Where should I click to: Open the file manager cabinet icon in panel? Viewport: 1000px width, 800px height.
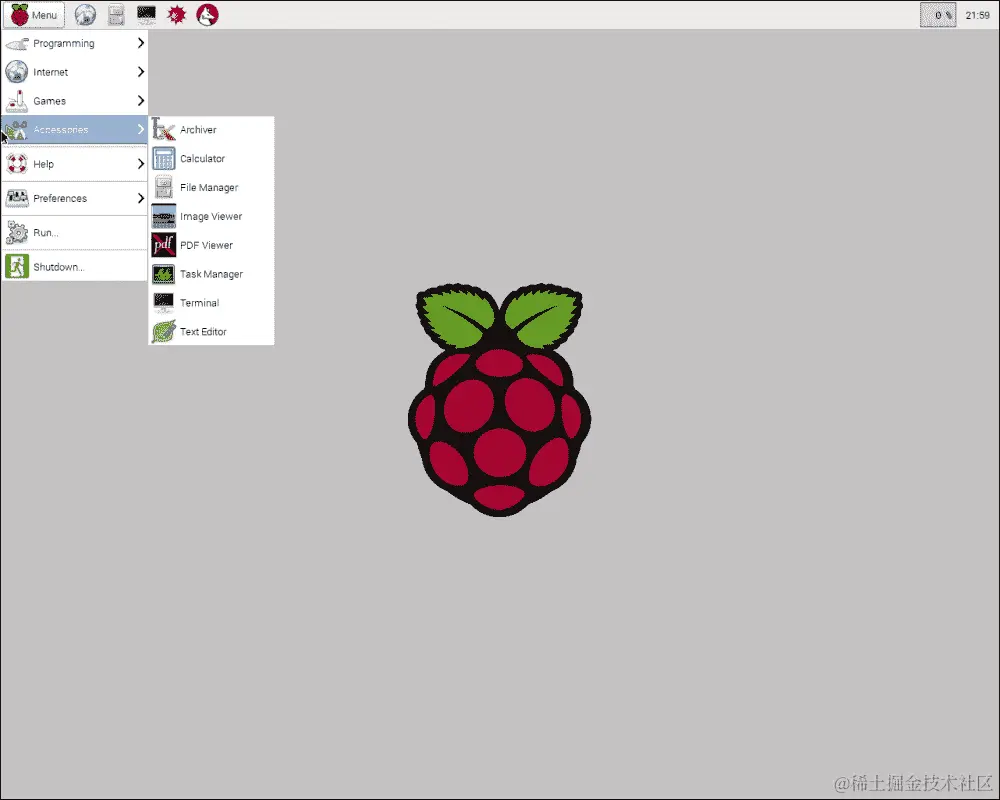[x=116, y=15]
